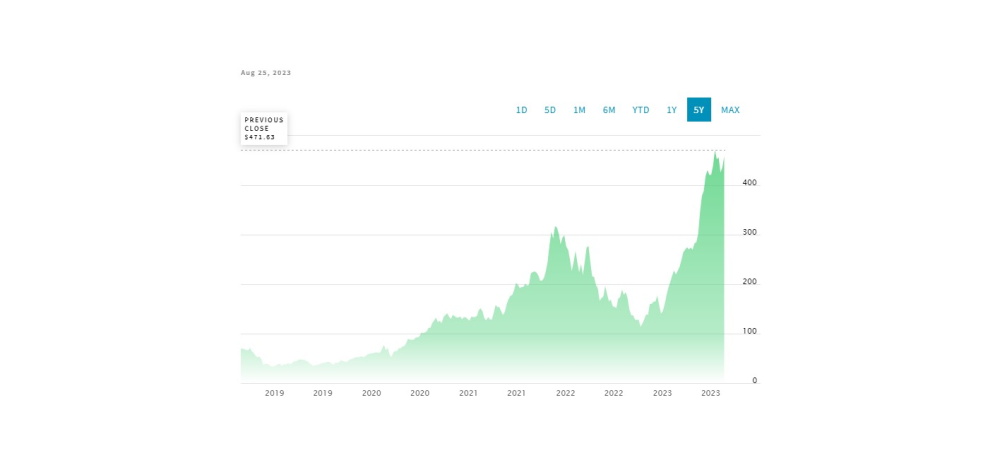The height and width of the screenshot is (475, 1000).
Task: Select the 6M range option
Action: click(x=609, y=110)
